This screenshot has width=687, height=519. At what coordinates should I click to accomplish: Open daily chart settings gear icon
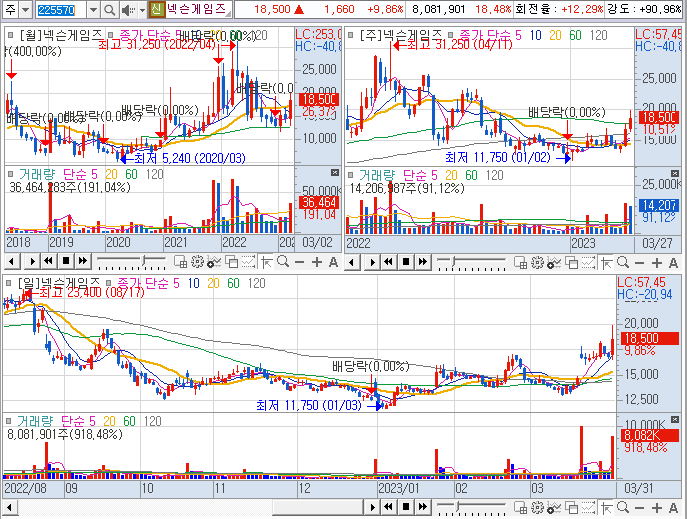(537, 507)
